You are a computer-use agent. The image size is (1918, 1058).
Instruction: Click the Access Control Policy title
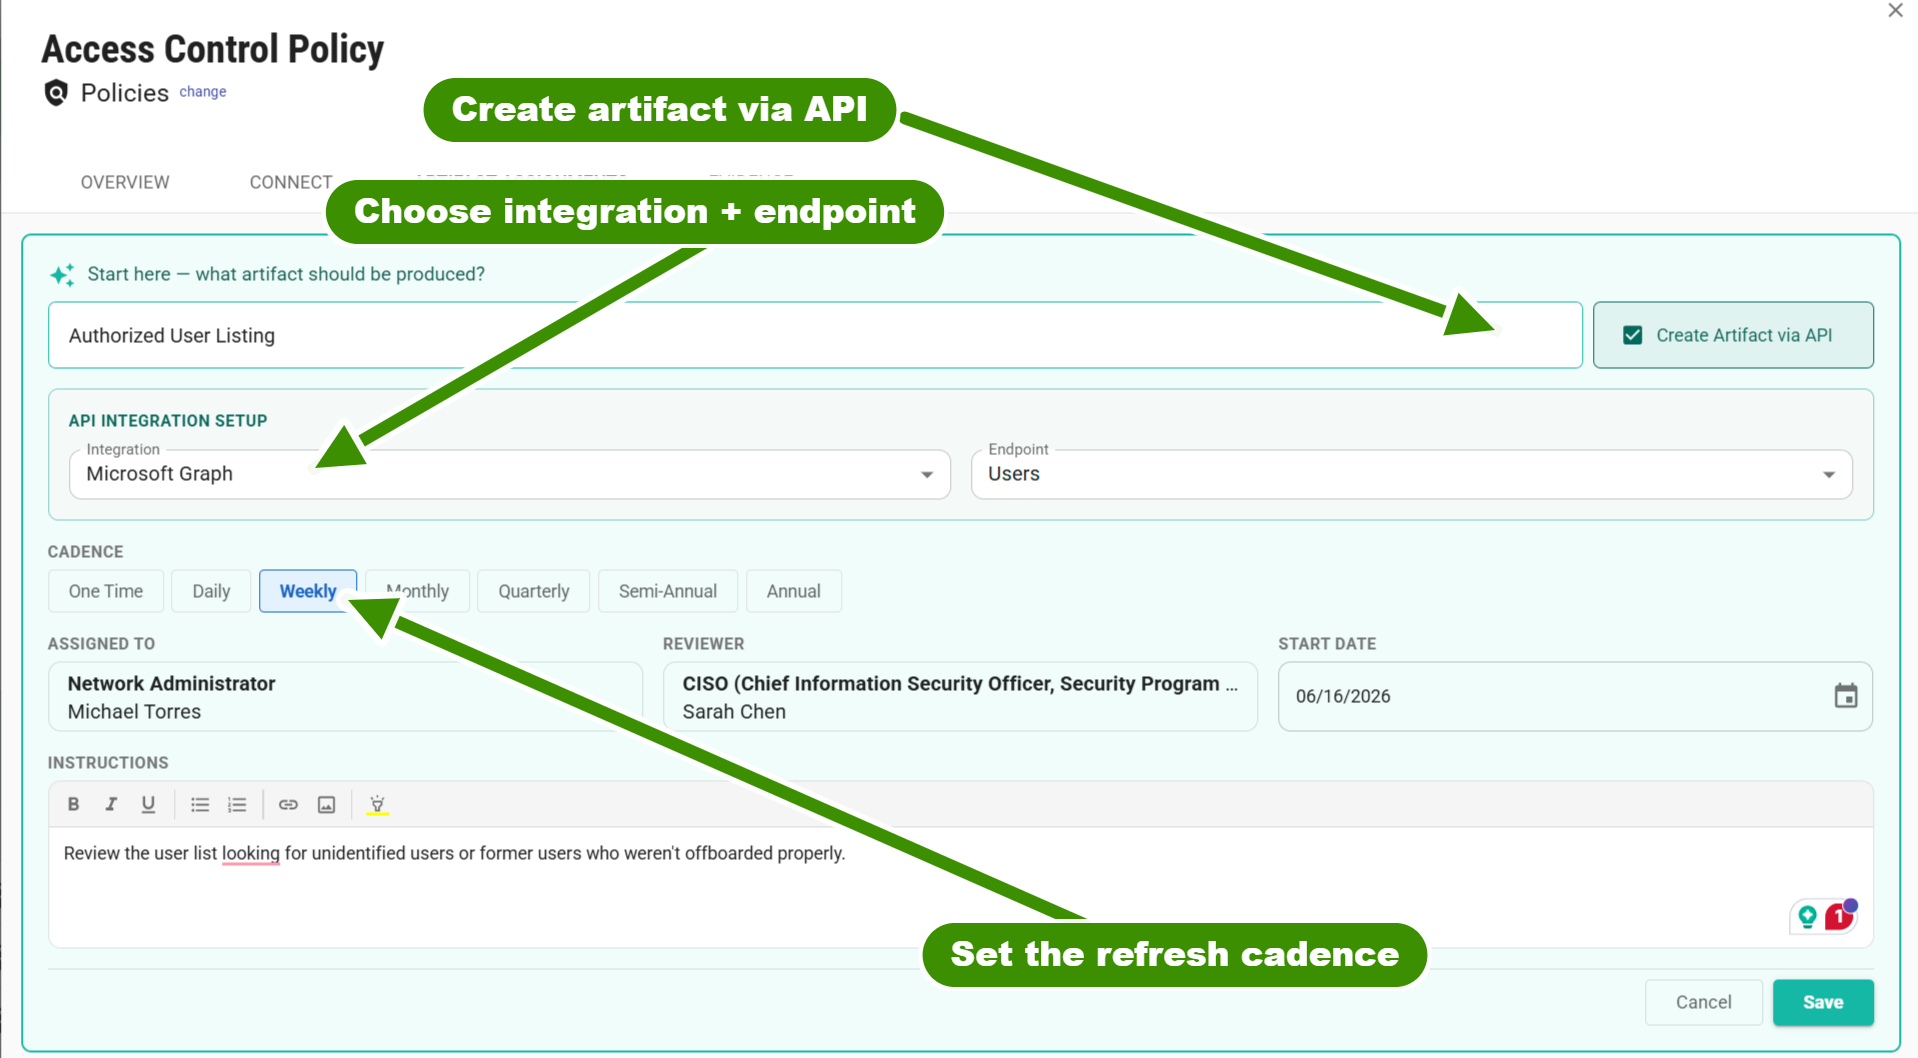[213, 49]
